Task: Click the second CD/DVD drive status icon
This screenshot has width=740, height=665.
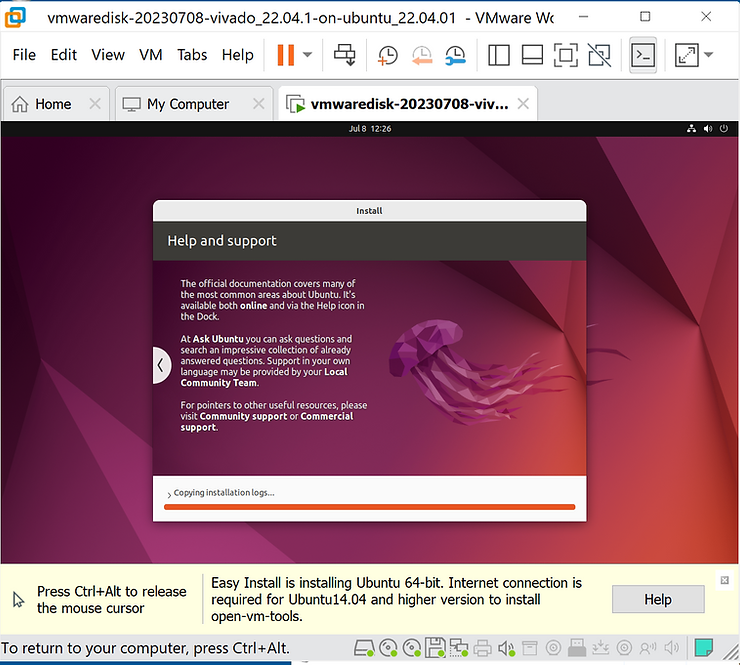Action: 412,648
